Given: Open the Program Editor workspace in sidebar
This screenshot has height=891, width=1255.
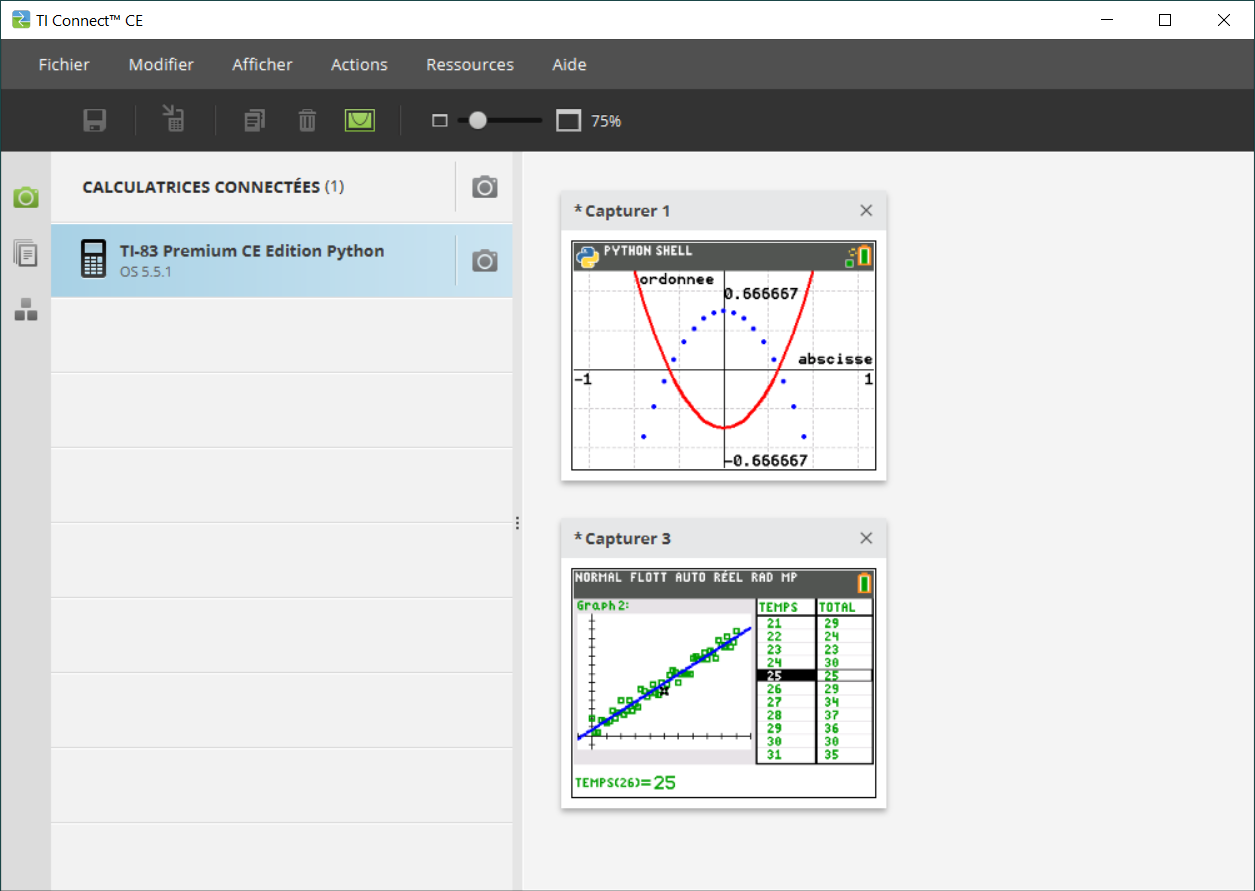Looking at the screenshot, I should pyautogui.click(x=26, y=311).
